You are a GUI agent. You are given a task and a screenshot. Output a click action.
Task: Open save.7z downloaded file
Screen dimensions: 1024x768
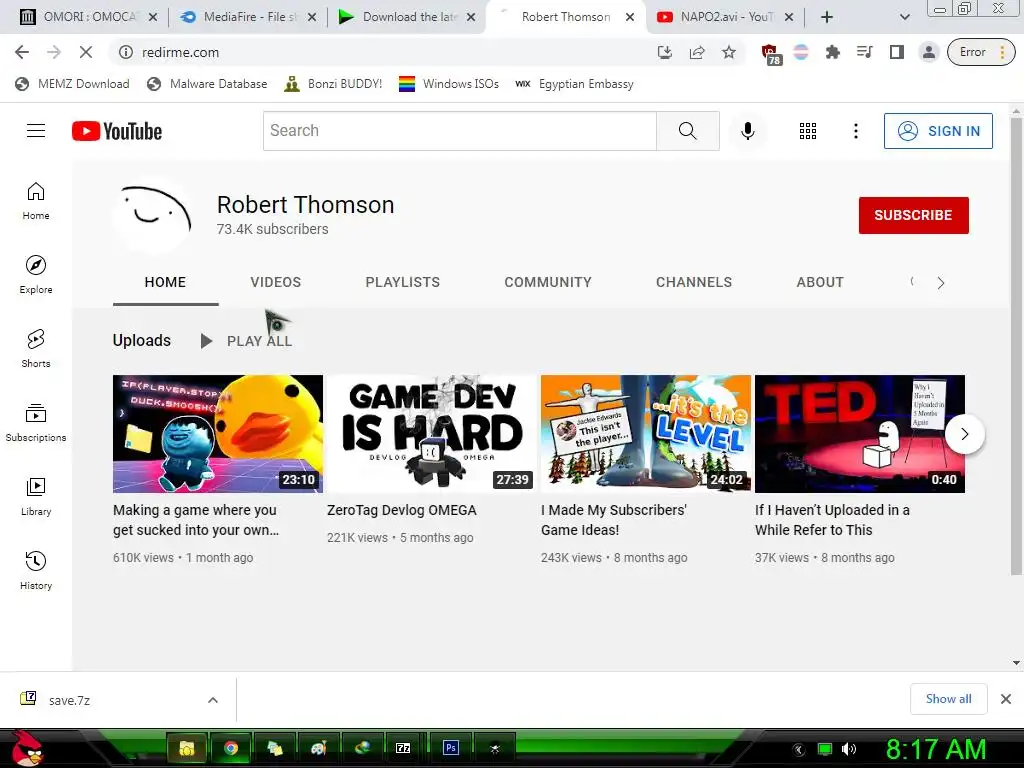69,700
